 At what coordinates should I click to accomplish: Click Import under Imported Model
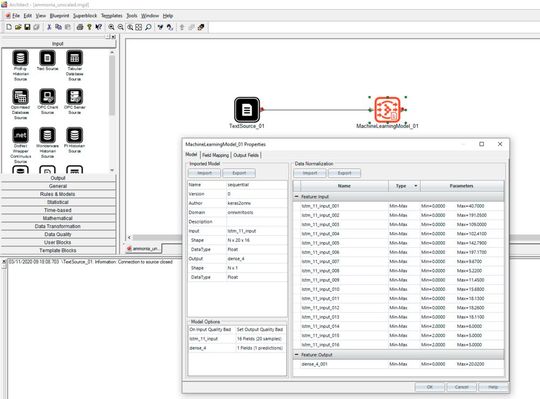(205, 173)
